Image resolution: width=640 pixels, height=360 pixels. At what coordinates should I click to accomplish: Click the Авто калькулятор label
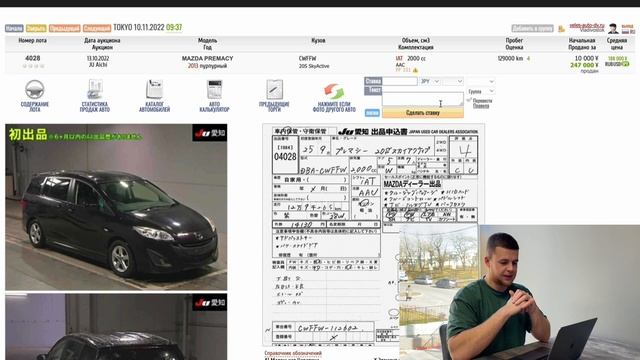tap(214, 107)
